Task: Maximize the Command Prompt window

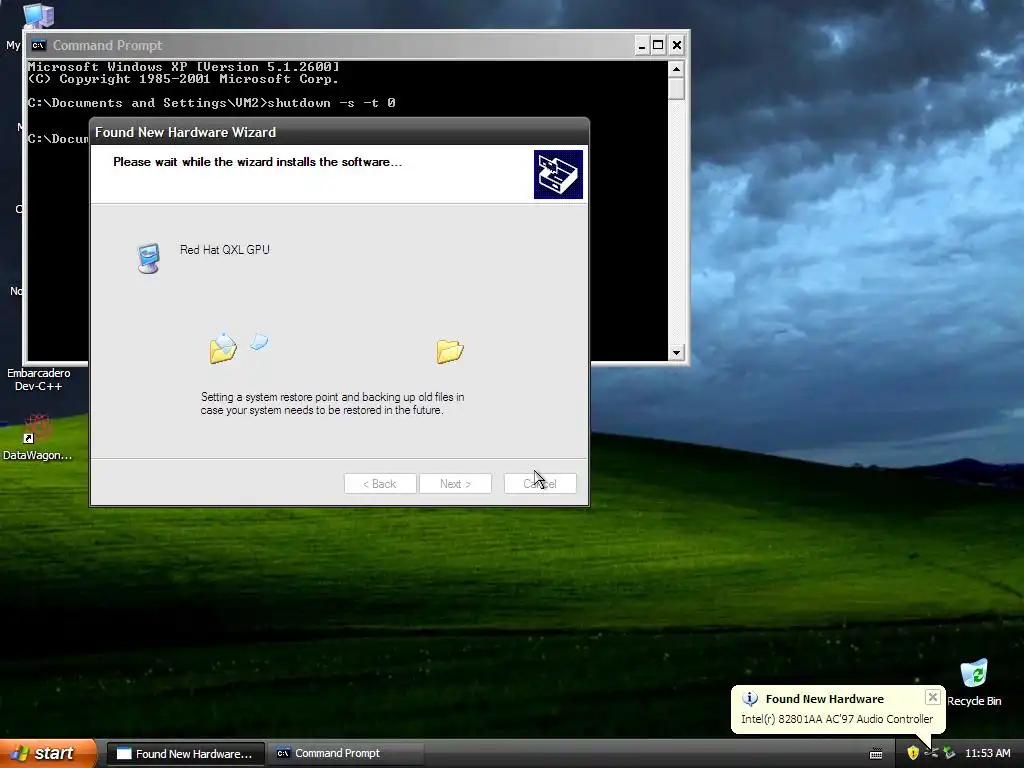Action: click(x=658, y=45)
